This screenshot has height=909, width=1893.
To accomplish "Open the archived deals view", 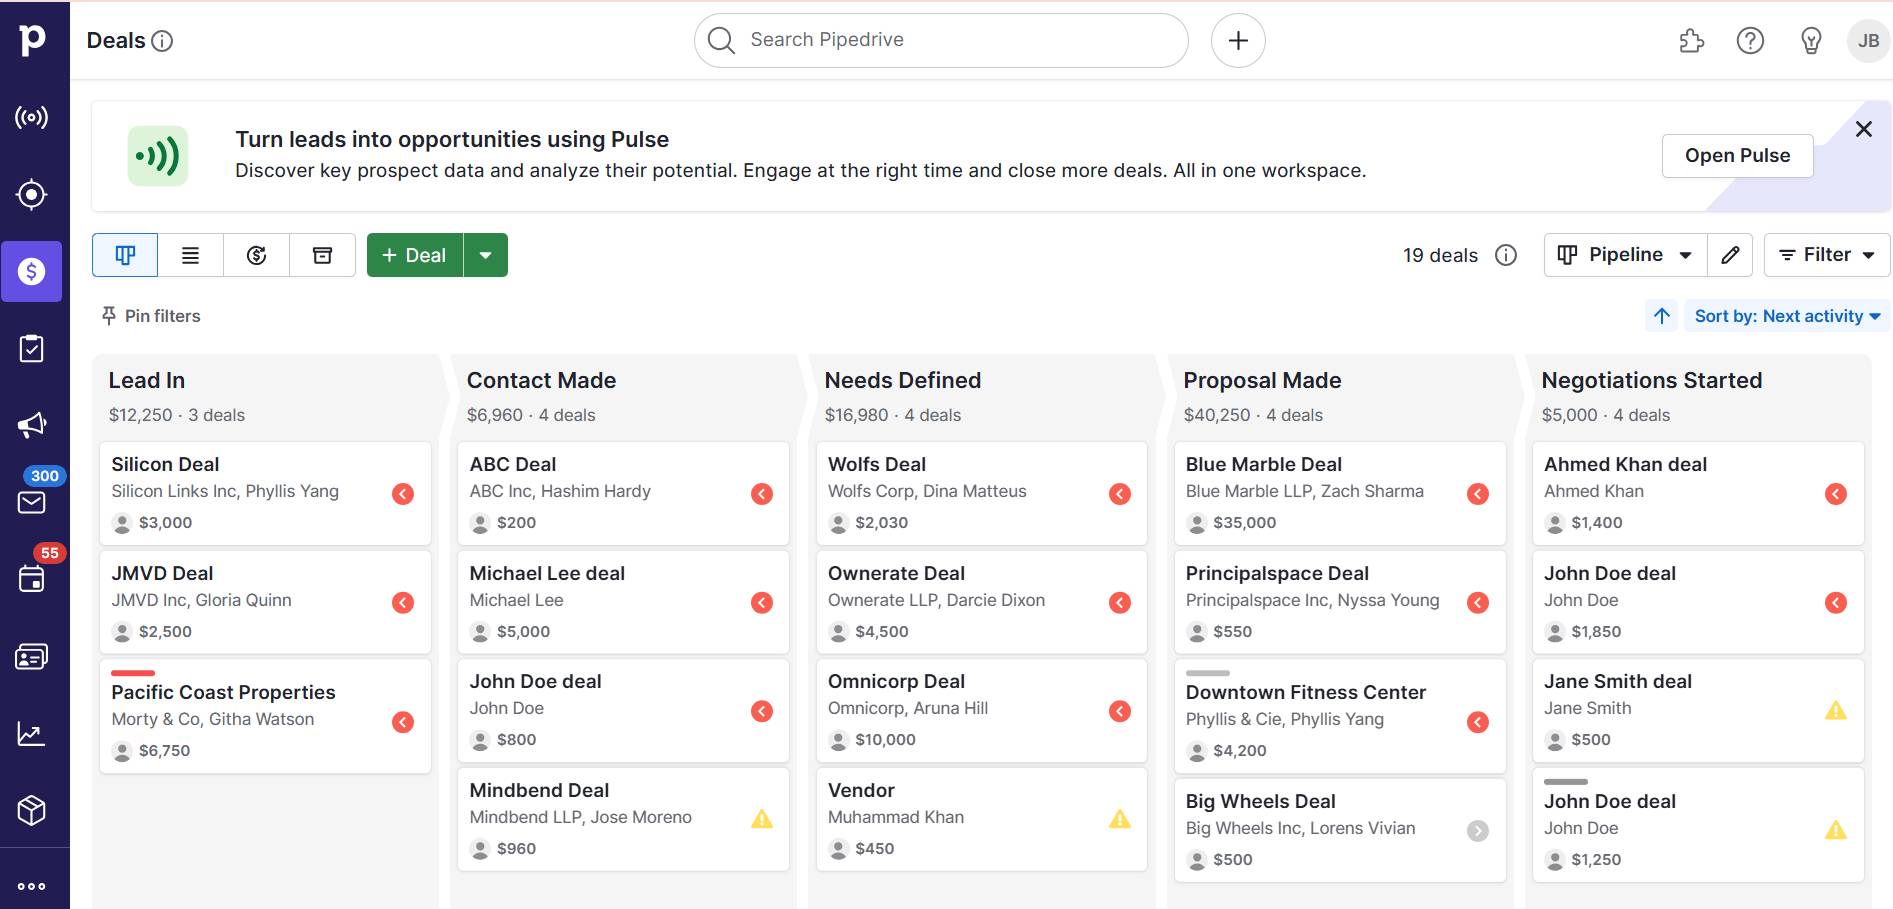I will [x=322, y=255].
